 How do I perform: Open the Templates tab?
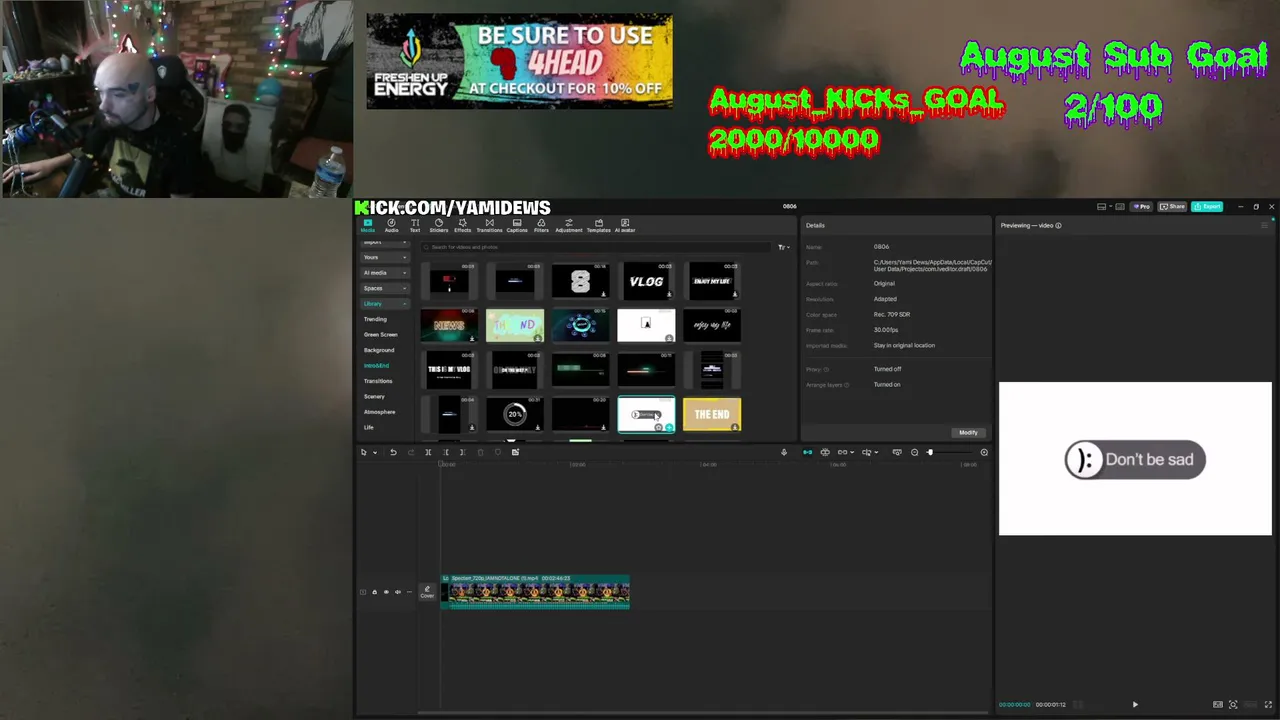pyautogui.click(x=598, y=226)
